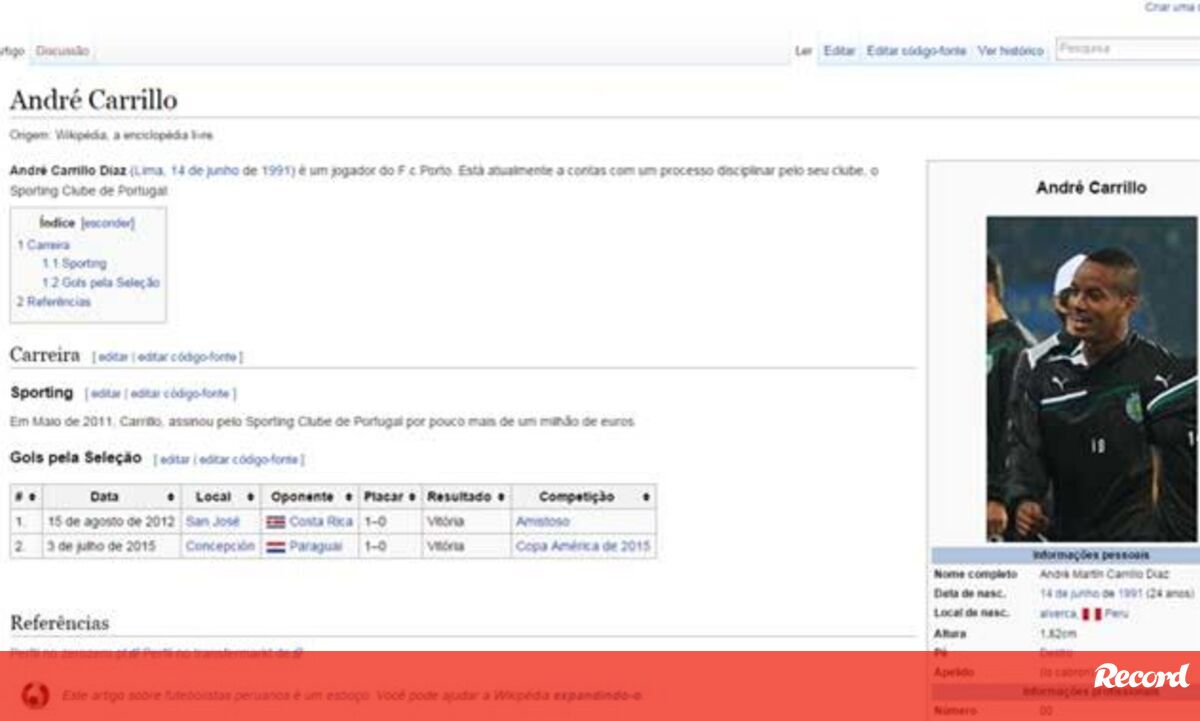Switch to the Editar tab
The height and width of the screenshot is (721, 1200).
pos(839,51)
